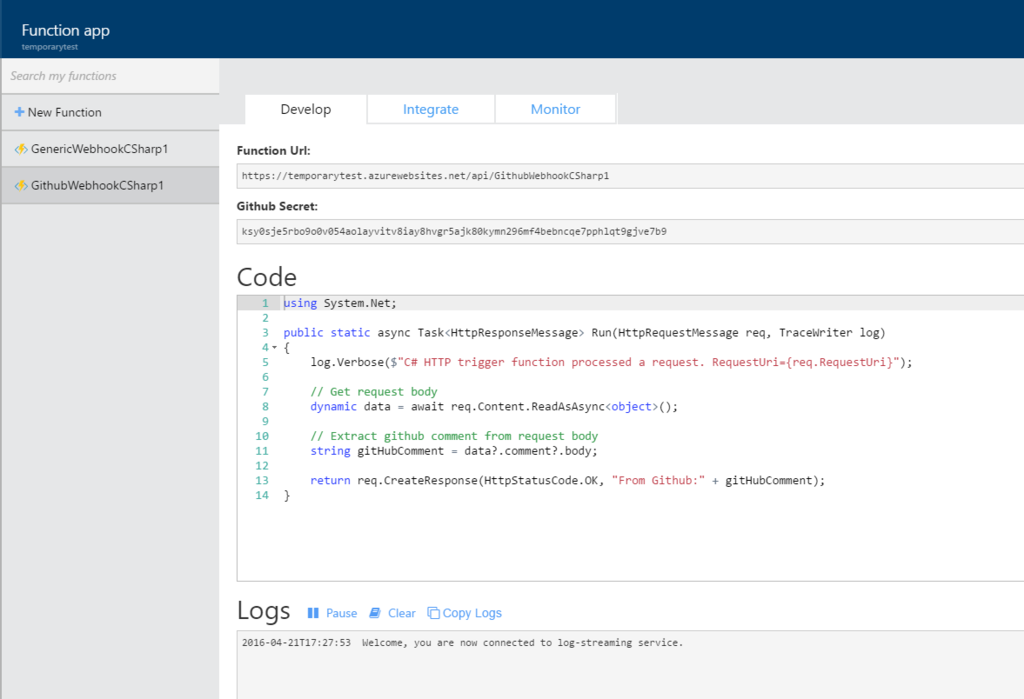Screen dimensions: 1024x699
Task: Open the Monitor tab
Action: coord(555,109)
